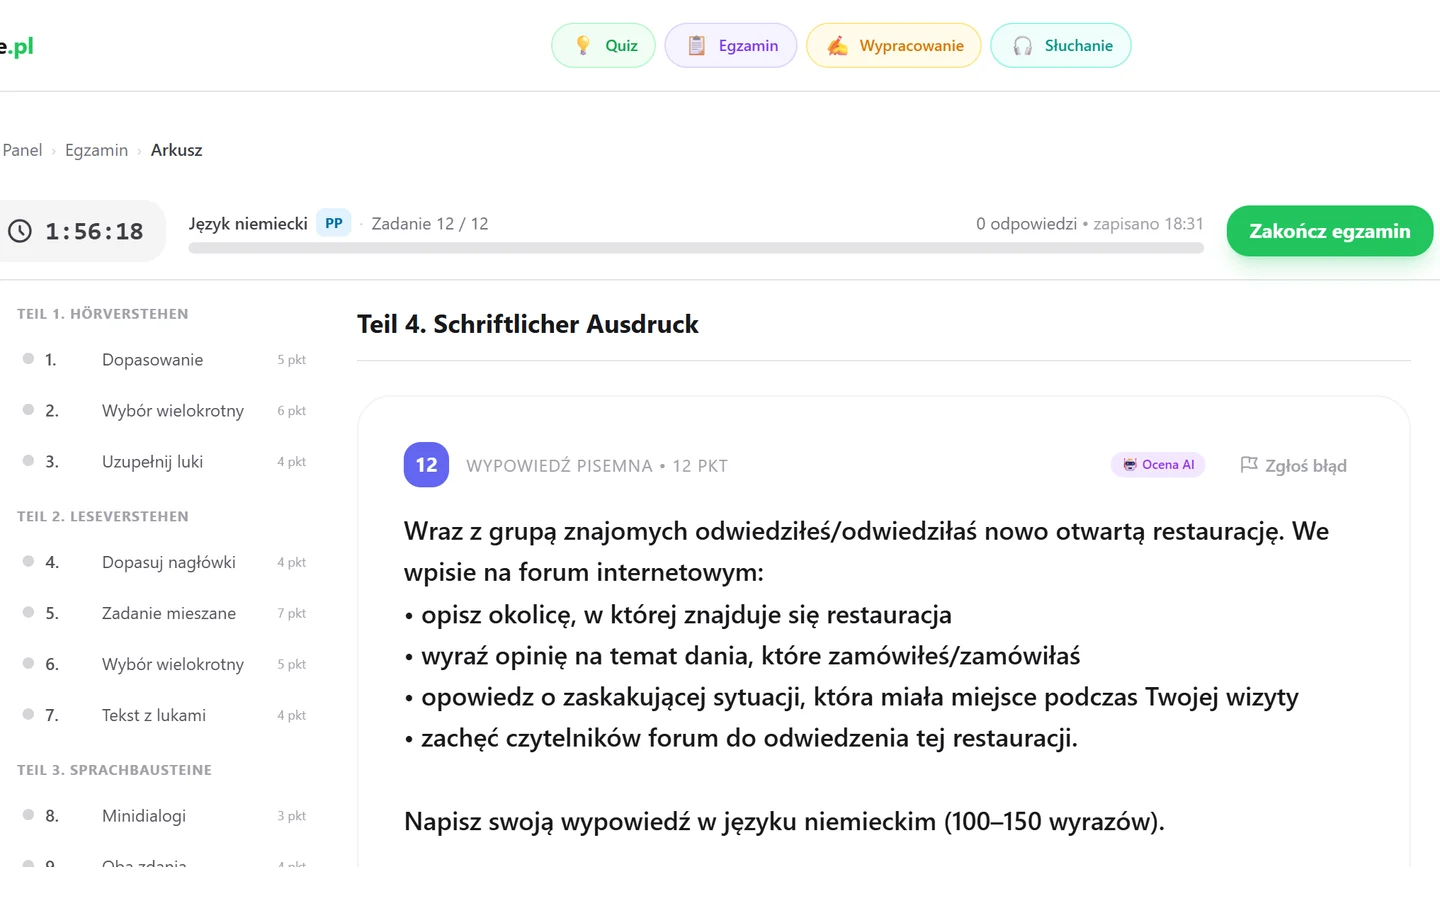Click the TEIL 2. LESEVERSTEHEN section header
The height and width of the screenshot is (900, 1440).
pyautogui.click(x=103, y=517)
